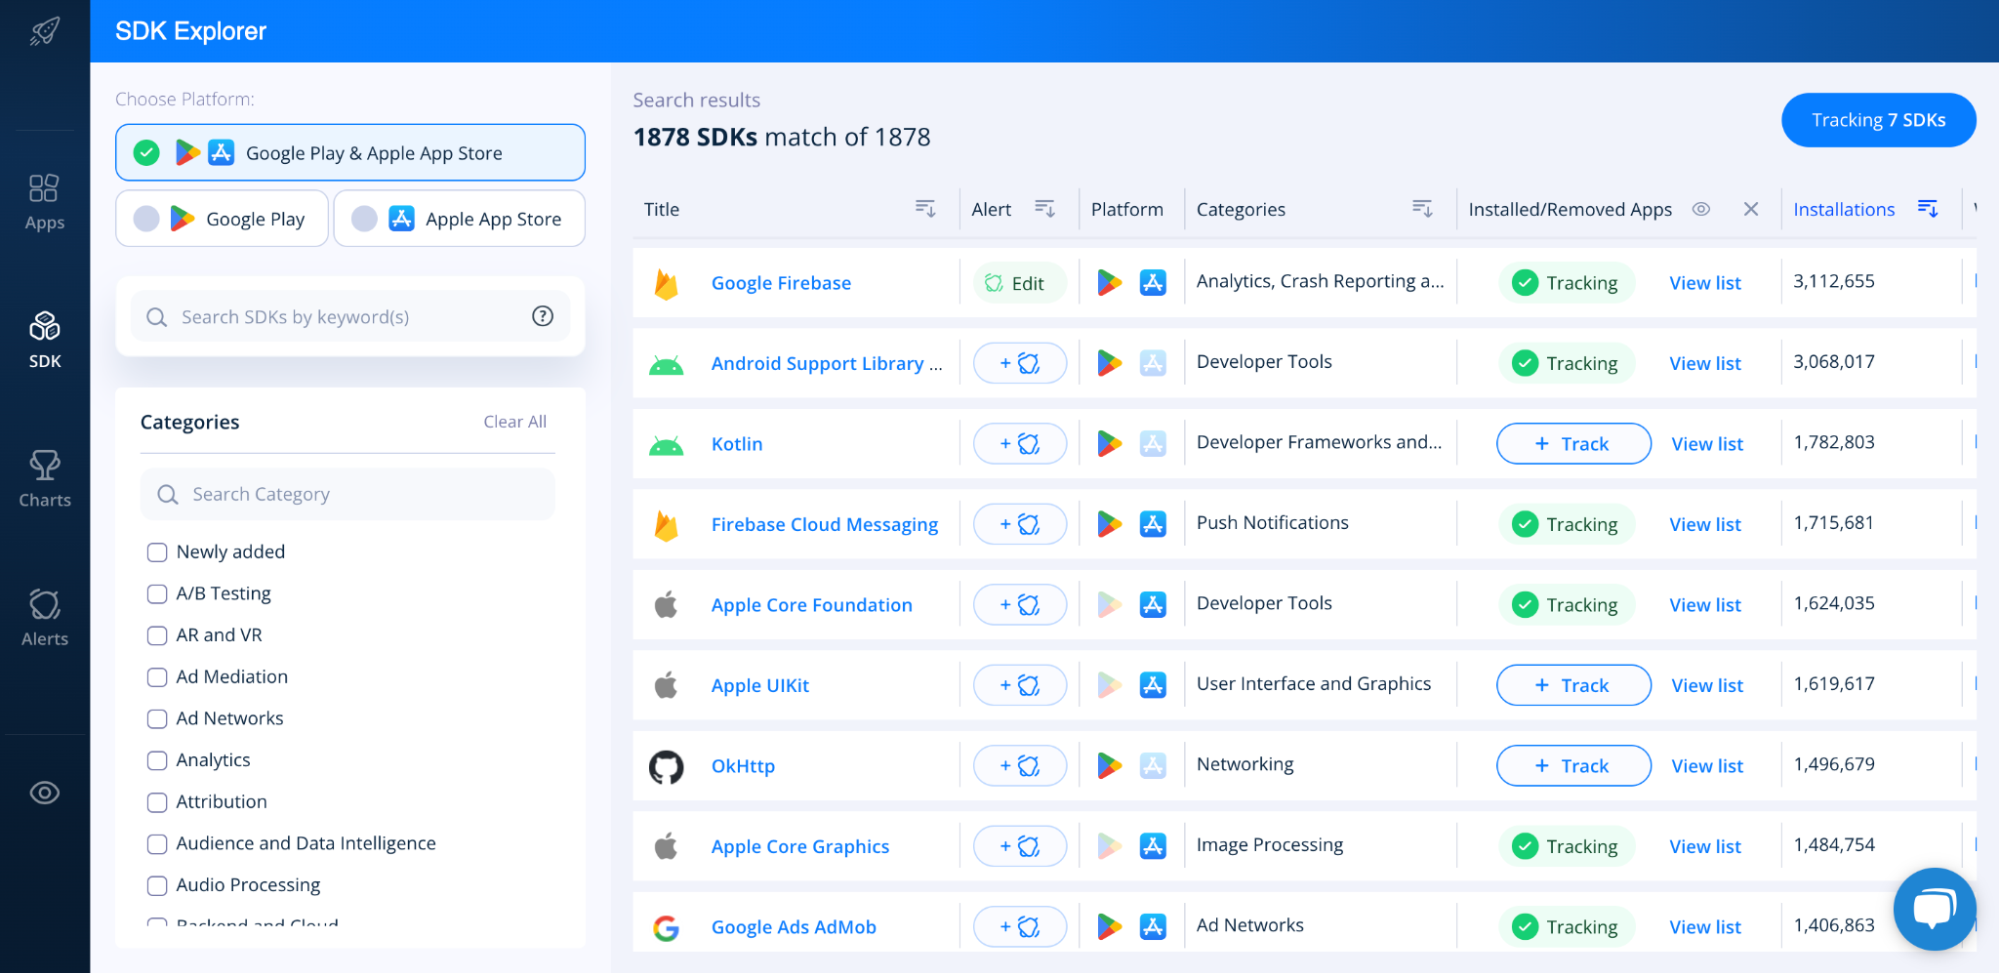Viewport: 1999px width, 974px height.
Task: Open the Google Firebase SDK link
Action: (781, 283)
